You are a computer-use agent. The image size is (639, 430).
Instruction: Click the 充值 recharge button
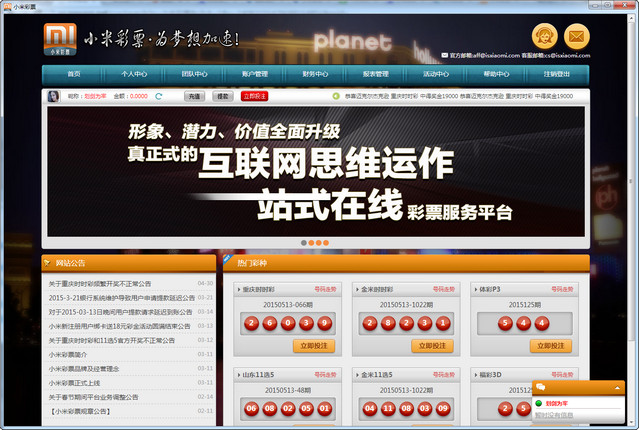[x=194, y=96]
